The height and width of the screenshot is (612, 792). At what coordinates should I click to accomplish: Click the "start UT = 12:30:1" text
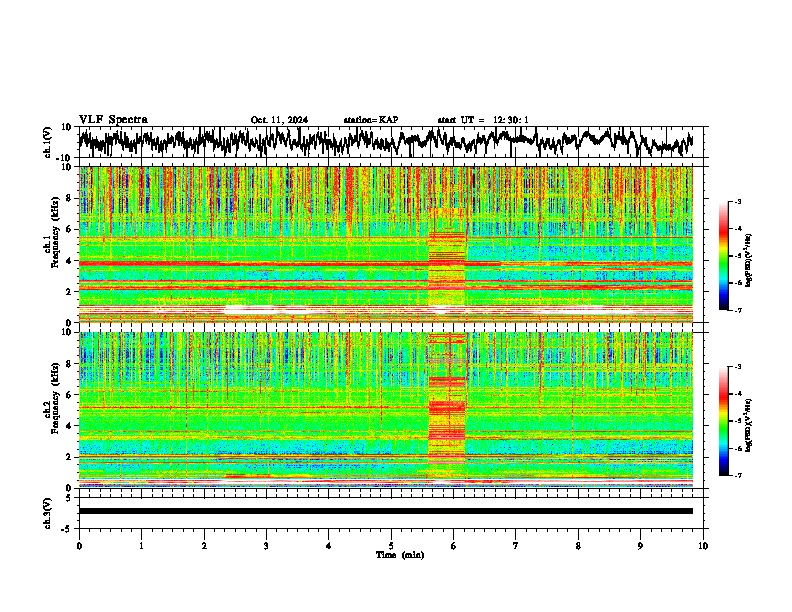483,120
